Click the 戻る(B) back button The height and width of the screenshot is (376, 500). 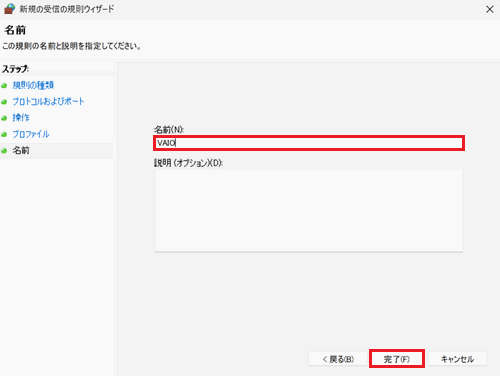(338, 359)
